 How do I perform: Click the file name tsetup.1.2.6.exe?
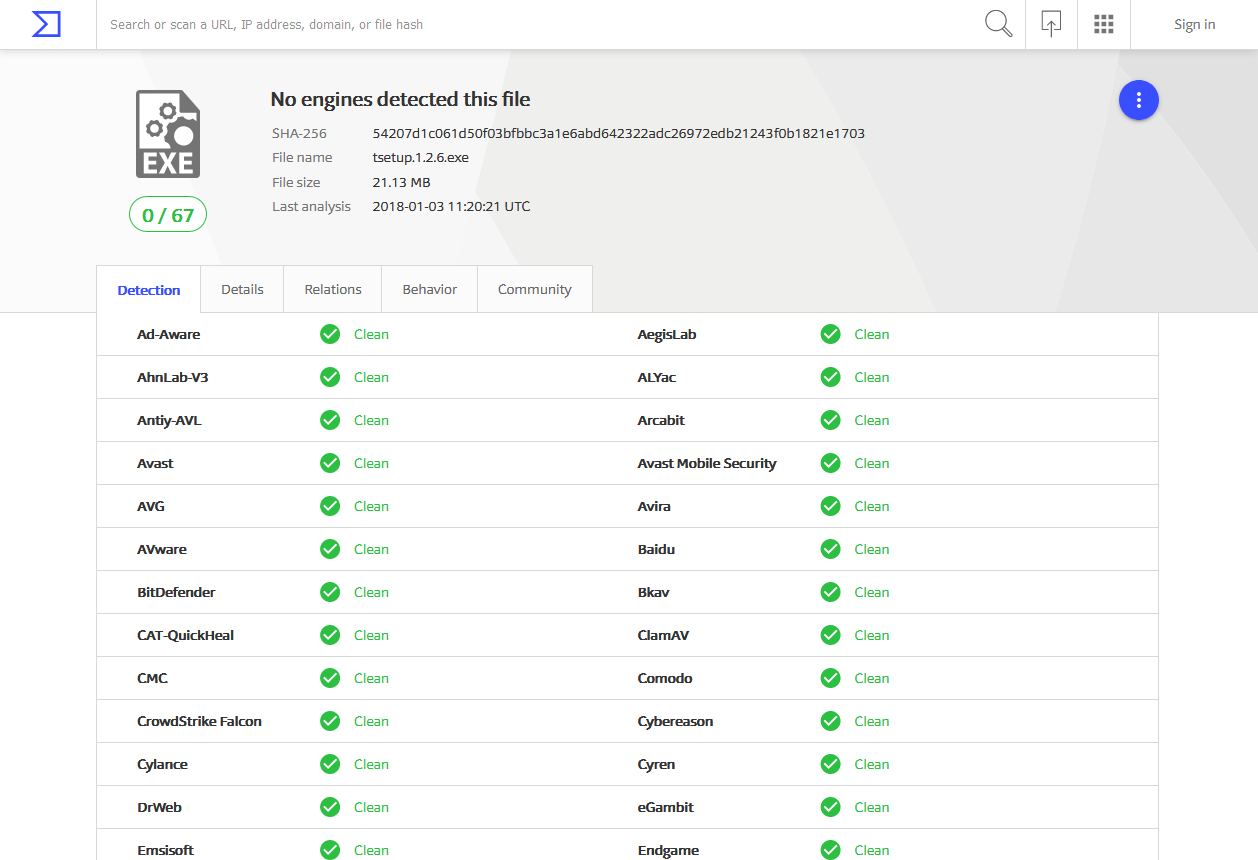pos(420,157)
